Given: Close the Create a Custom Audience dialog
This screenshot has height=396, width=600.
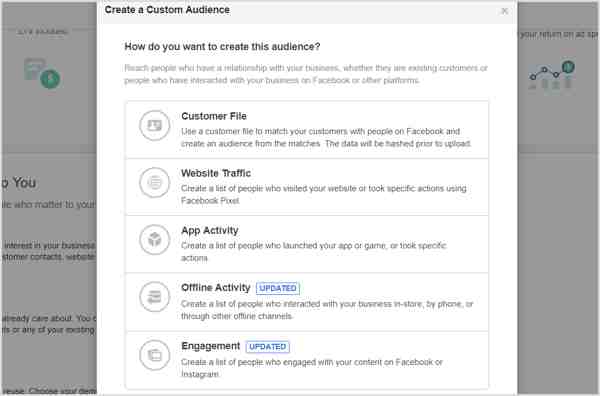Looking at the screenshot, I should point(505,11).
